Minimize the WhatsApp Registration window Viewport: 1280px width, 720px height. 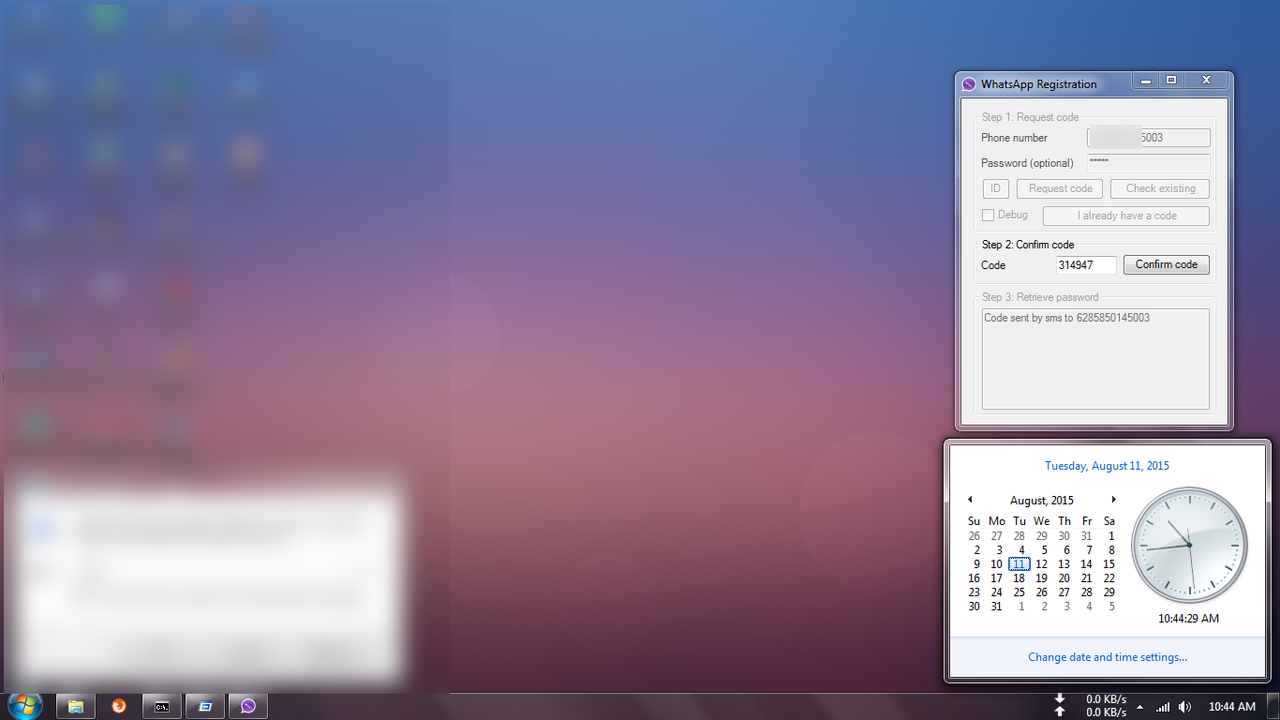click(1147, 81)
